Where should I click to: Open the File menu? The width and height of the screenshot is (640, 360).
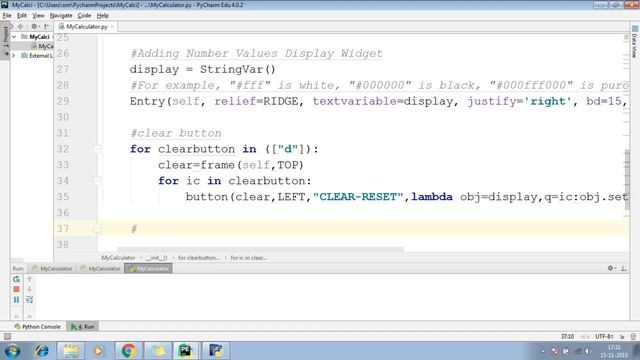7,16
